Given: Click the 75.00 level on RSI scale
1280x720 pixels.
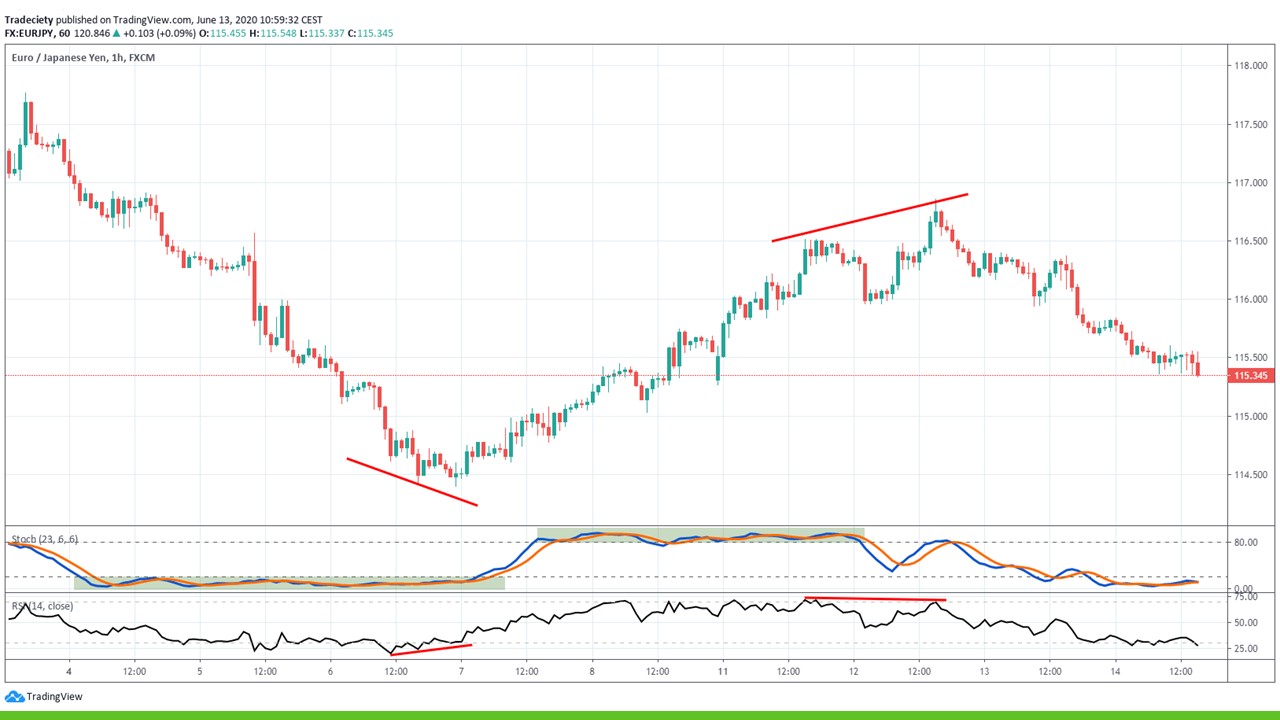Looking at the screenshot, I should [x=1246, y=597].
